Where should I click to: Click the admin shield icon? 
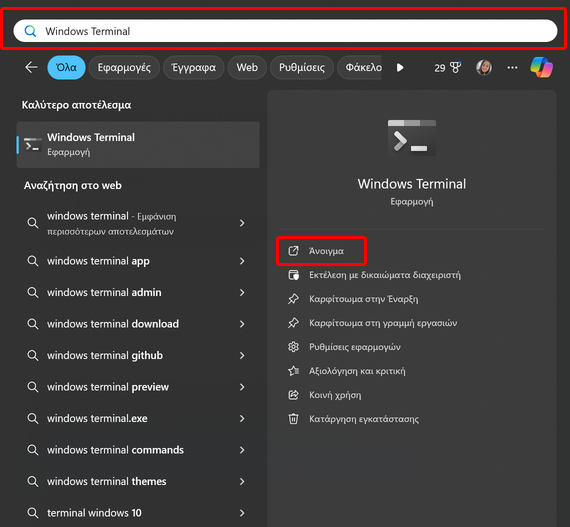[293, 275]
